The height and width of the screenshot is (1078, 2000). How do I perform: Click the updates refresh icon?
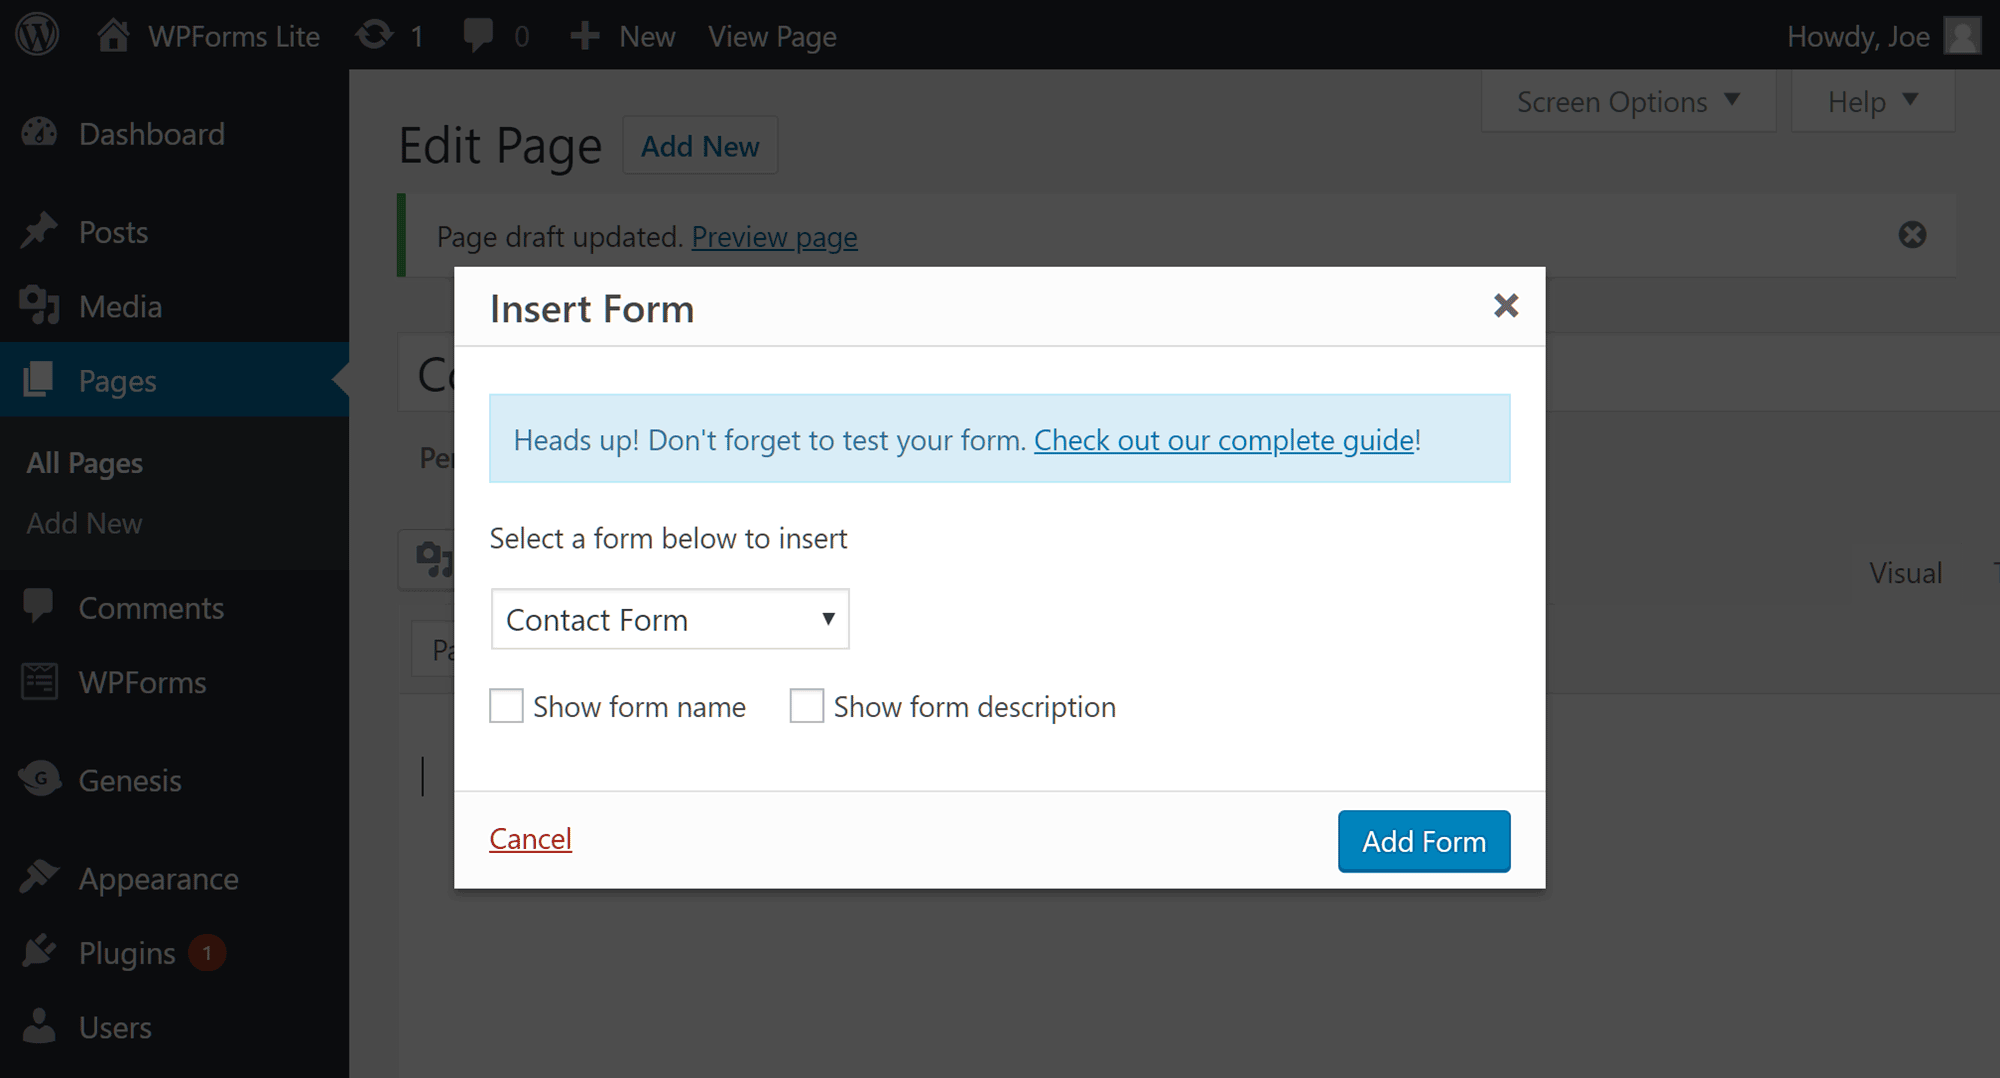[374, 35]
